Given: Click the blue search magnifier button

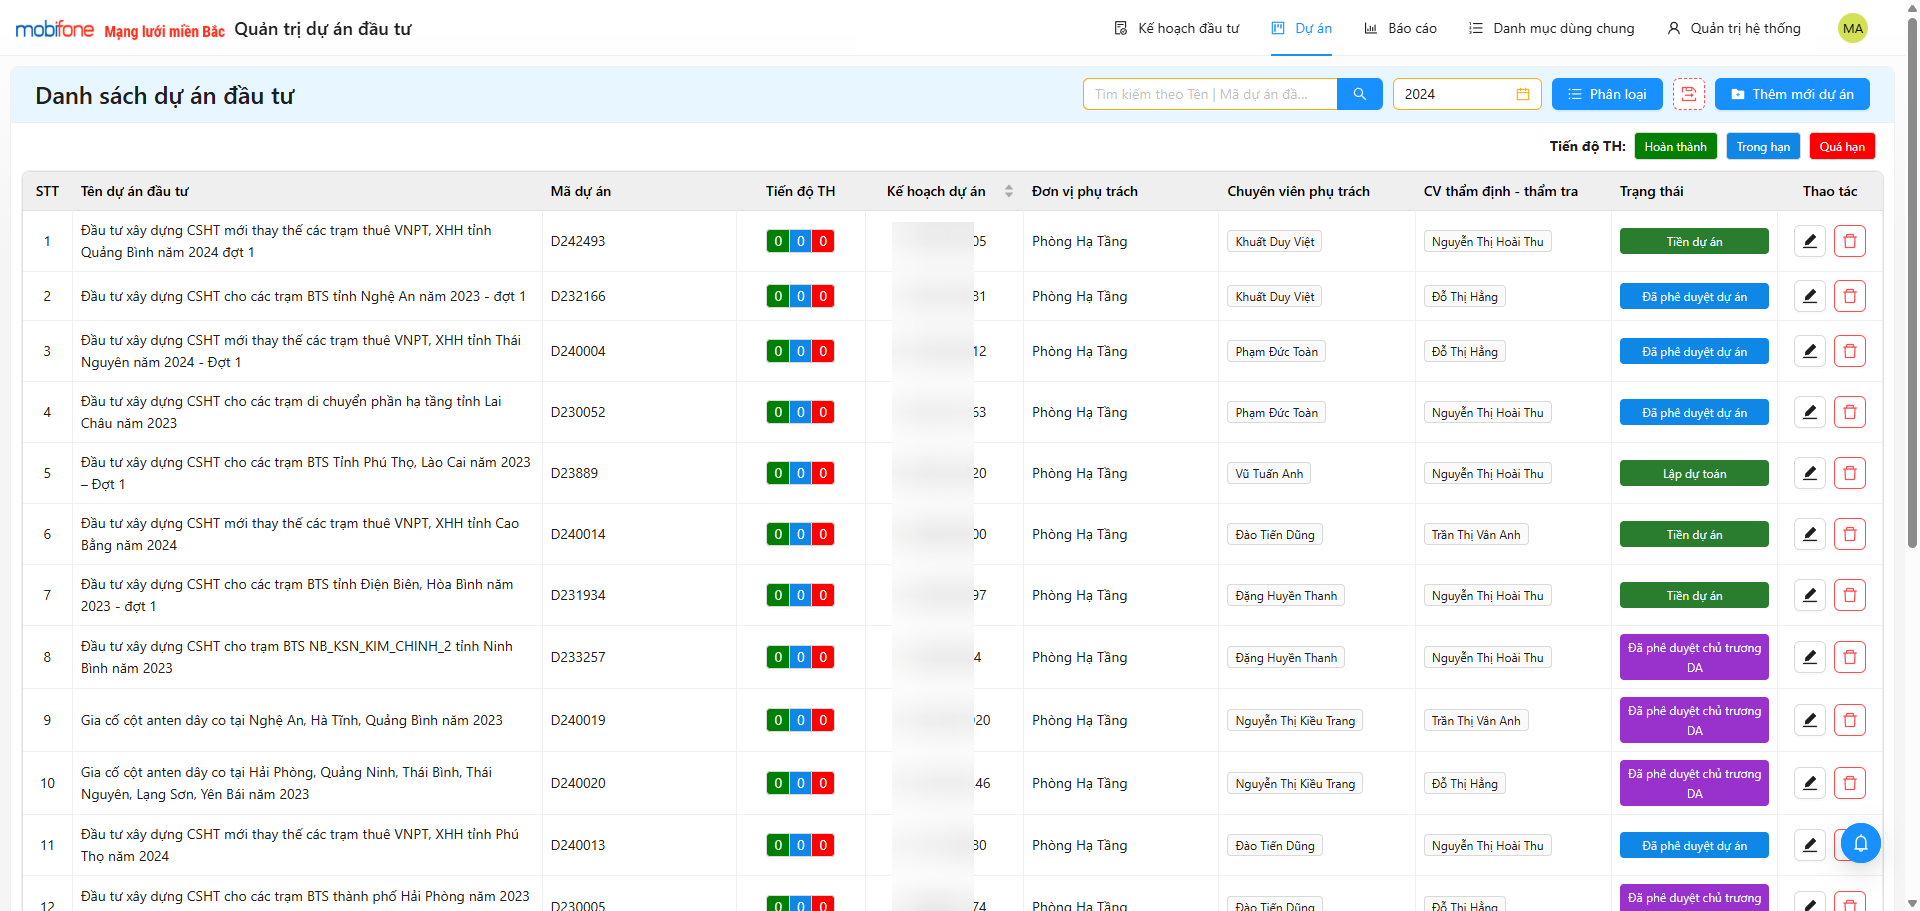Looking at the screenshot, I should (1359, 94).
